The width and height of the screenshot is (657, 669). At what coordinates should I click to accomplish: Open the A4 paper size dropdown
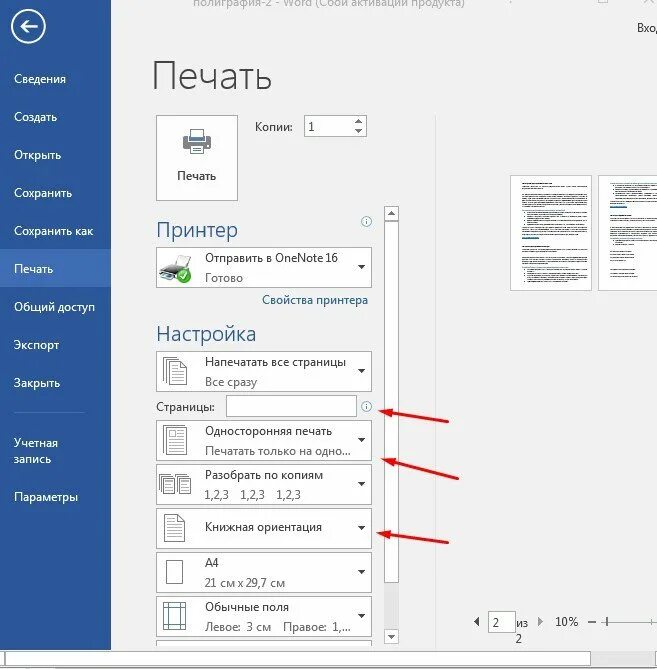point(264,573)
